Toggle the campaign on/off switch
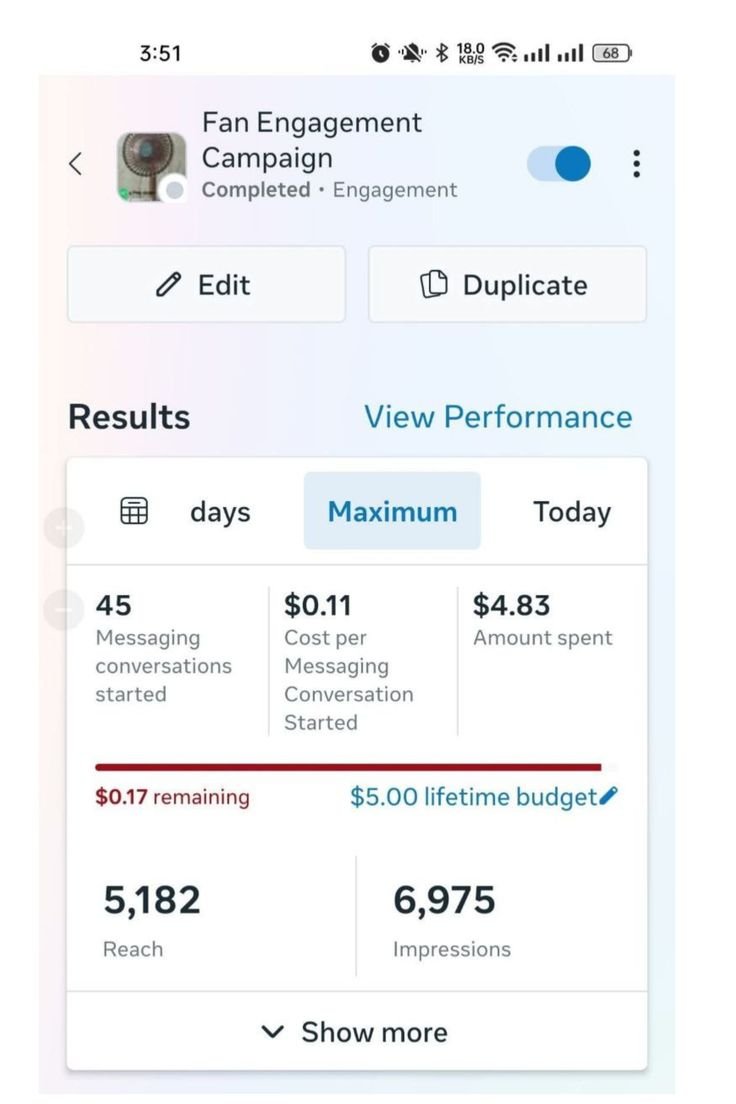Viewport: 736px width, 1104px height. (559, 164)
